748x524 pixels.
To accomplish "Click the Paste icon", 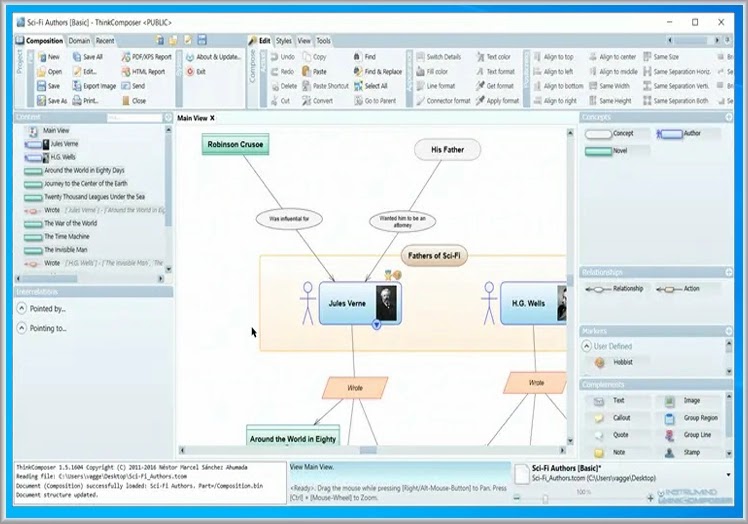I will tap(306, 72).
